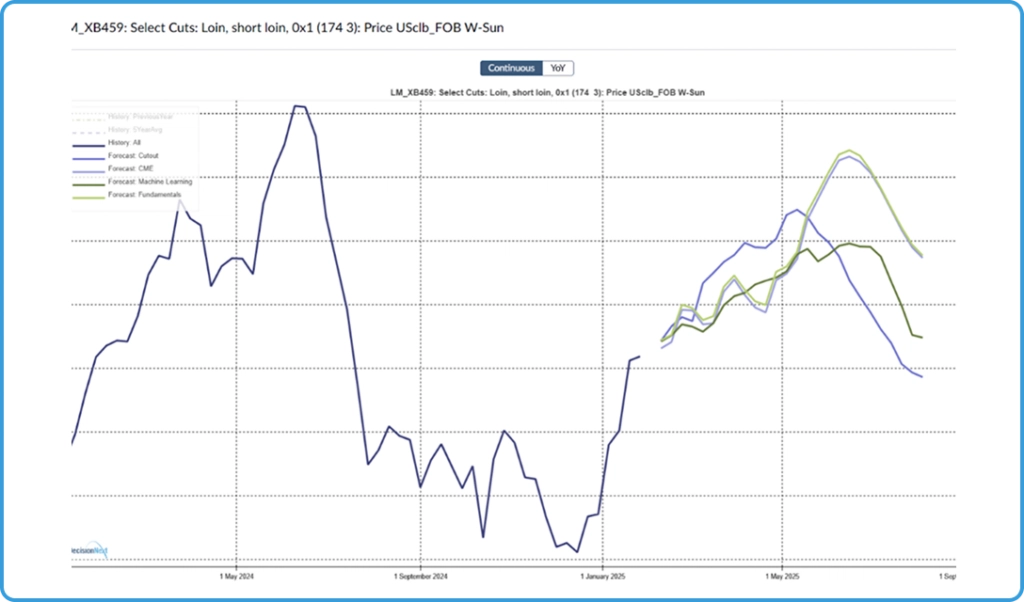Switch to the YoY chart view
Screen dimensions: 1024x602
559,68
